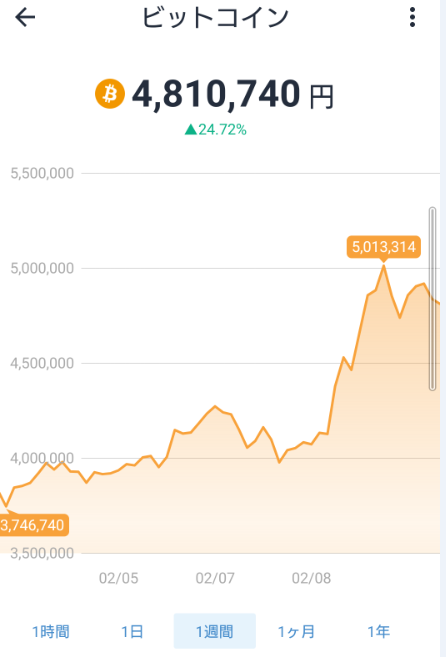This screenshot has height=657, width=446.
Task: Click the 4,500,000 gridline axis label
Action: pyautogui.click(x=42, y=363)
